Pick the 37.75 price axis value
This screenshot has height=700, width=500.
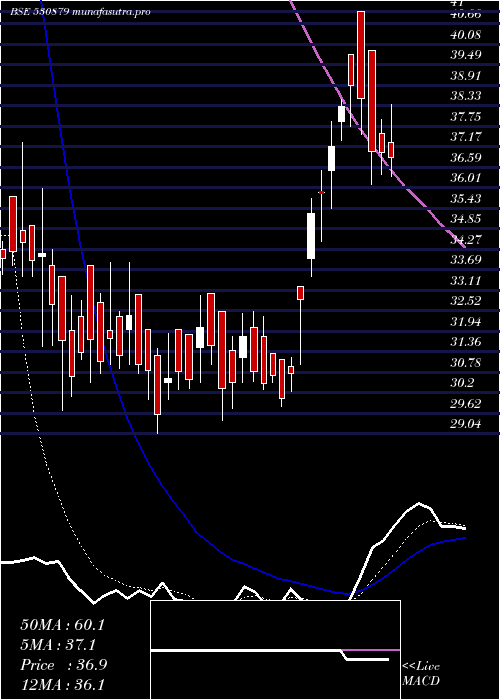466,117
